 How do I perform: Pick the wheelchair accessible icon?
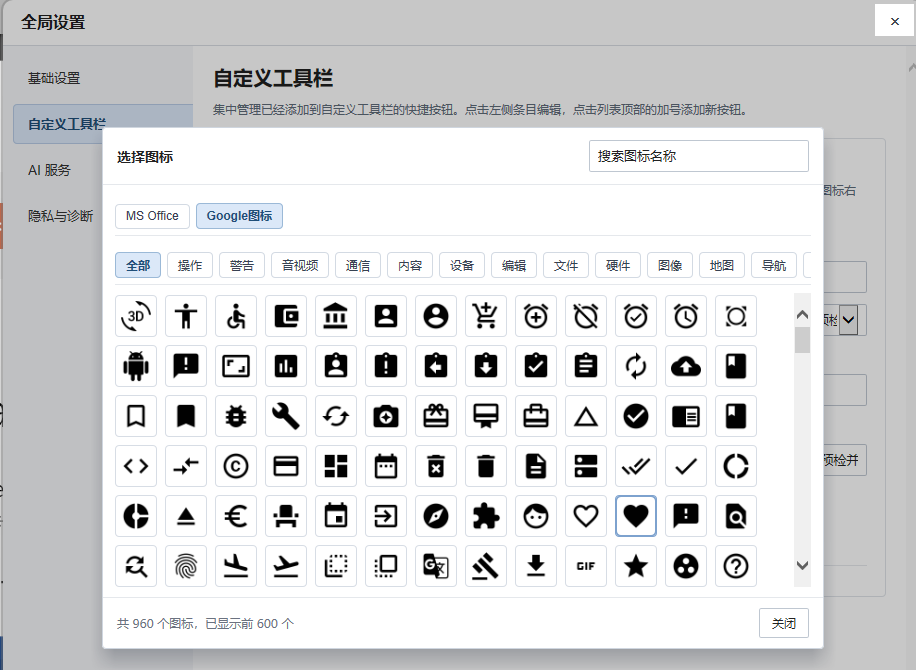[236, 316]
